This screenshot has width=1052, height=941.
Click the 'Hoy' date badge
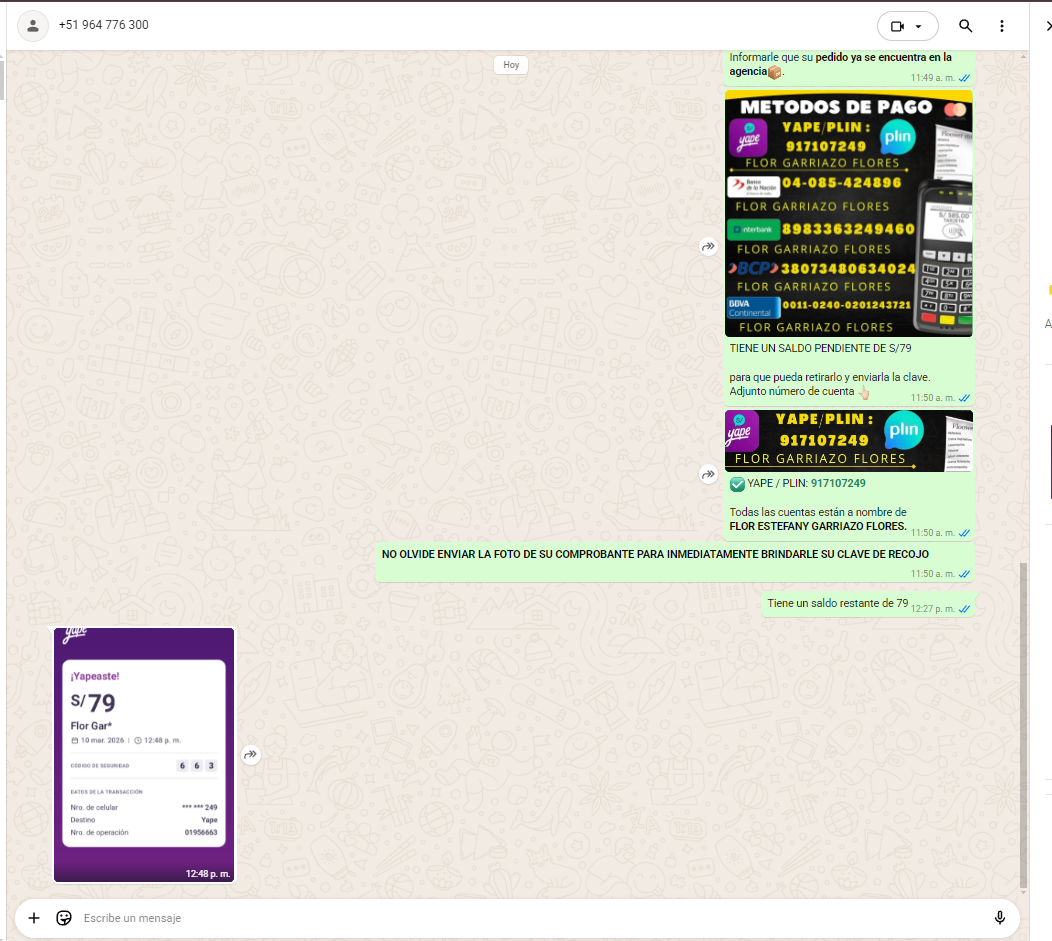tap(511, 65)
